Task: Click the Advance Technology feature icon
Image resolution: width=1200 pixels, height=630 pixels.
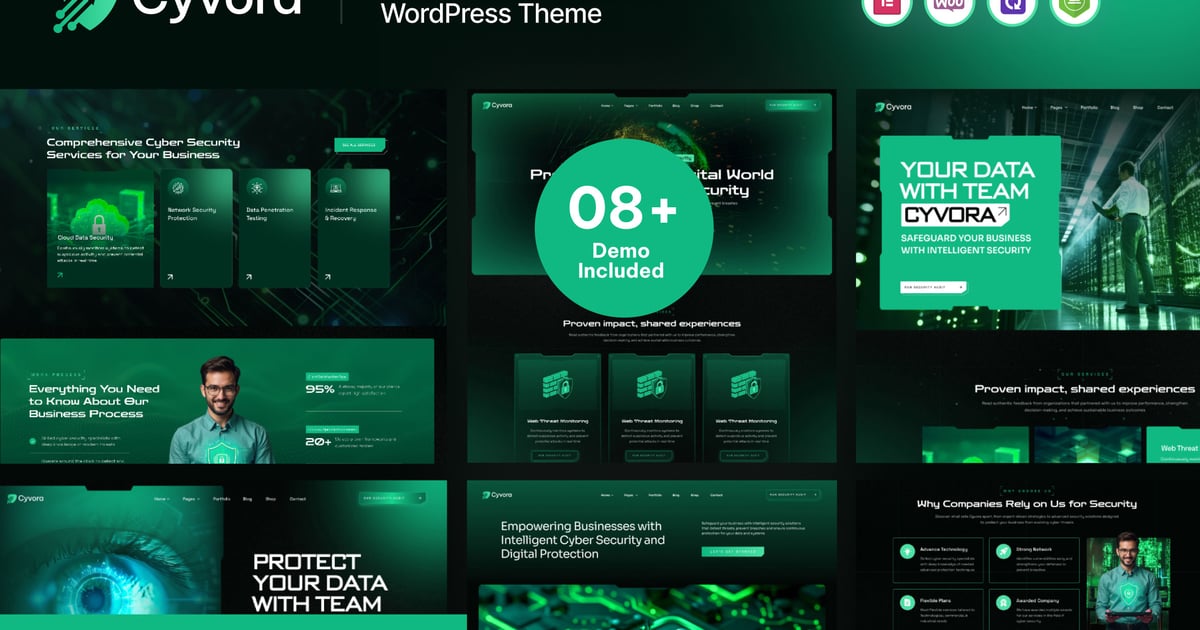Action: pyautogui.click(x=906, y=550)
